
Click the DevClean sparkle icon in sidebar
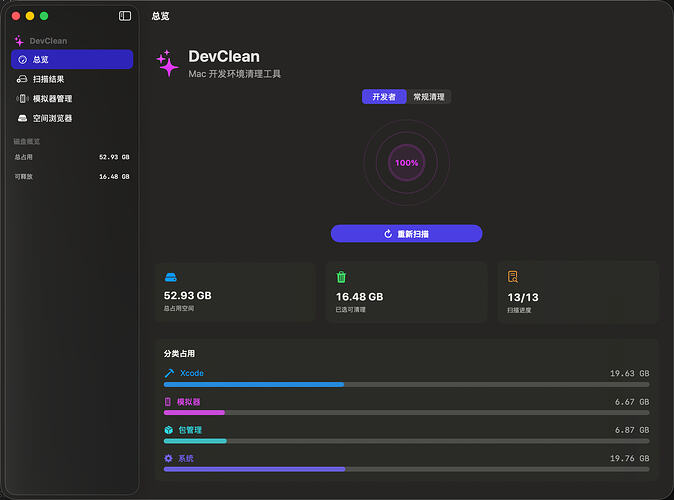(19, 41)
